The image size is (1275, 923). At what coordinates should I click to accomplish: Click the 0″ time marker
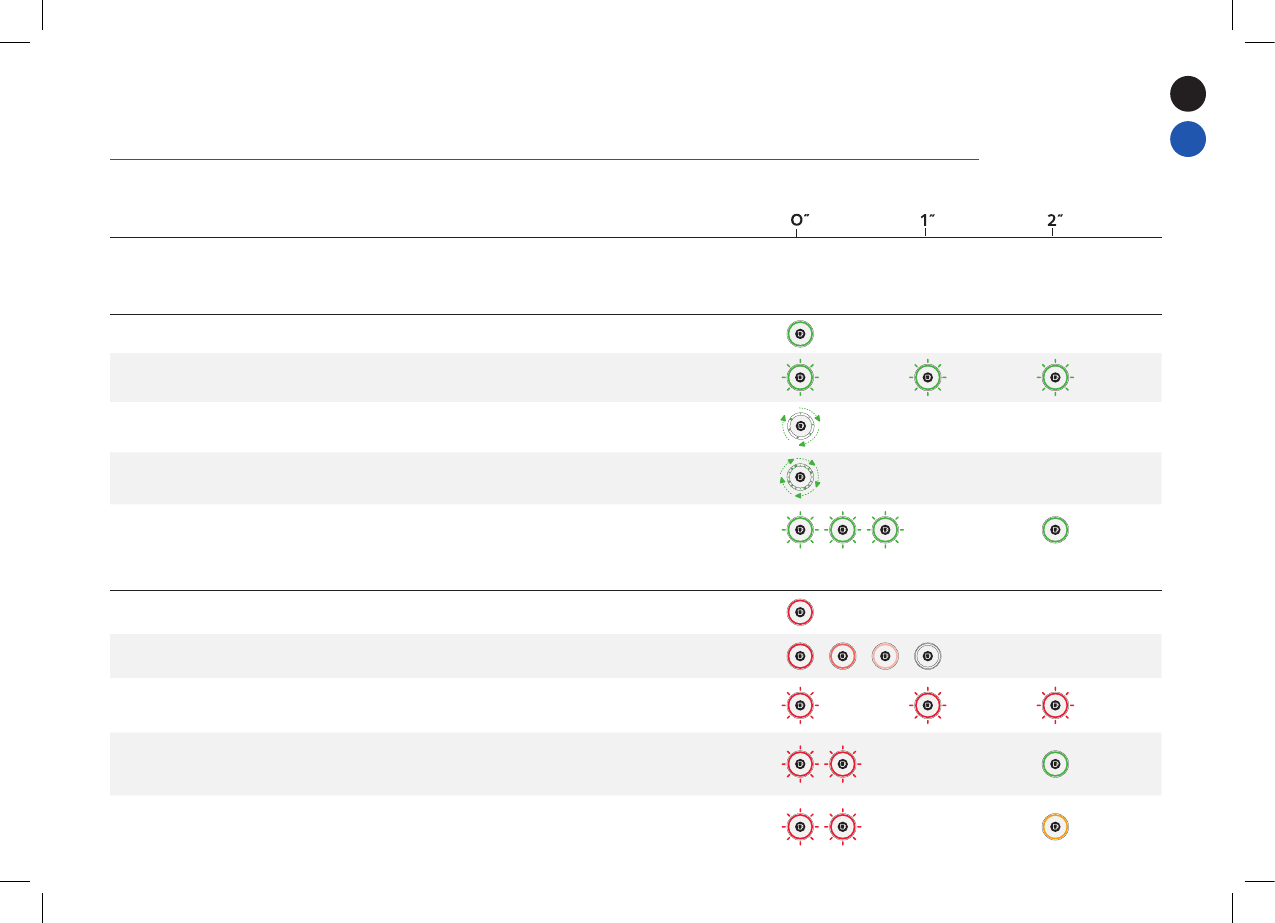pos(795,221)
